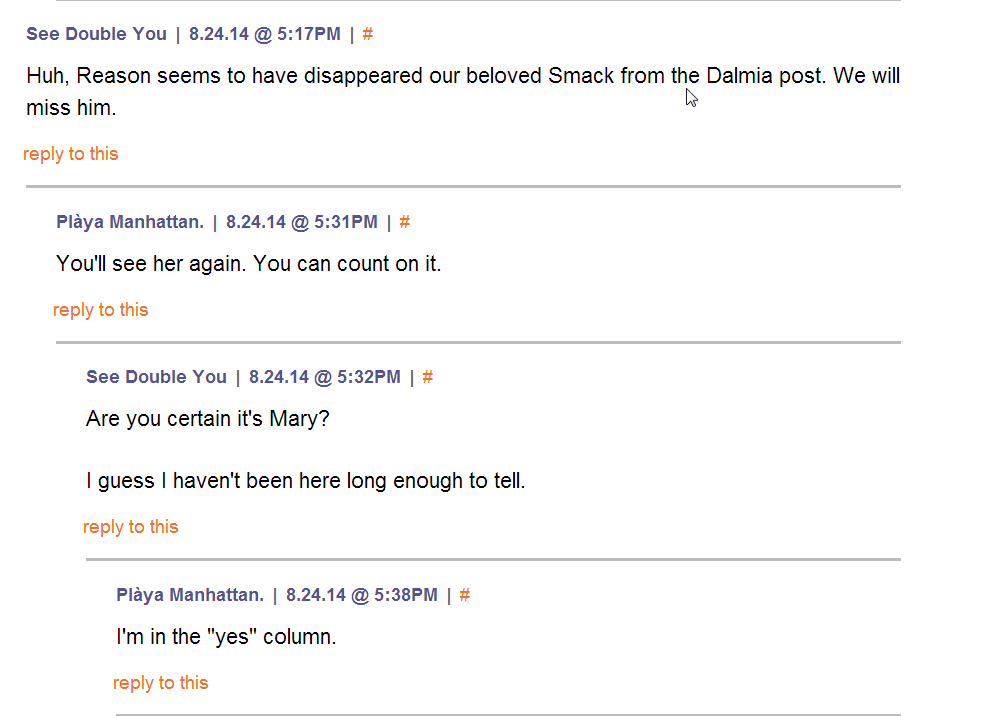Click the sentence "I'm in the "yes" column."

point(226,636)
